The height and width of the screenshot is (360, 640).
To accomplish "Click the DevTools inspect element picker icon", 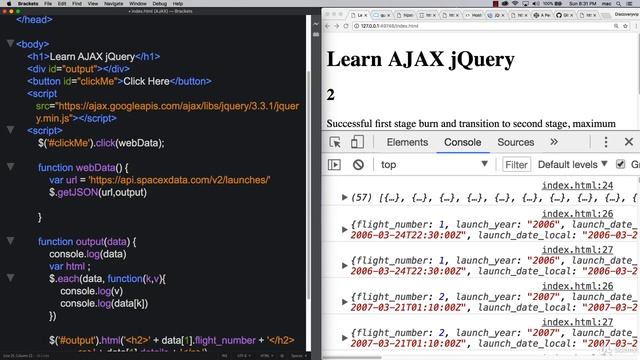I will point(335,142).
